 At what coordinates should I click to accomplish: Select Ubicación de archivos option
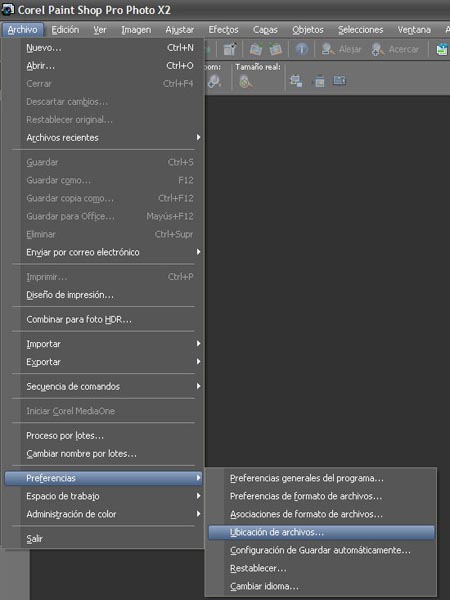[321, 532]
